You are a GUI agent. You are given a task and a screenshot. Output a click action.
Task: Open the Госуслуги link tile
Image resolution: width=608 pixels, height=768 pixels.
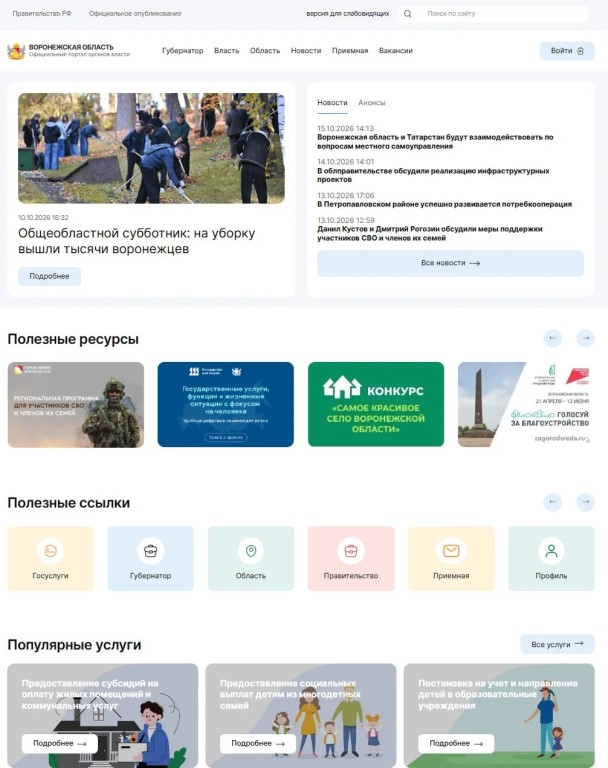50,558
